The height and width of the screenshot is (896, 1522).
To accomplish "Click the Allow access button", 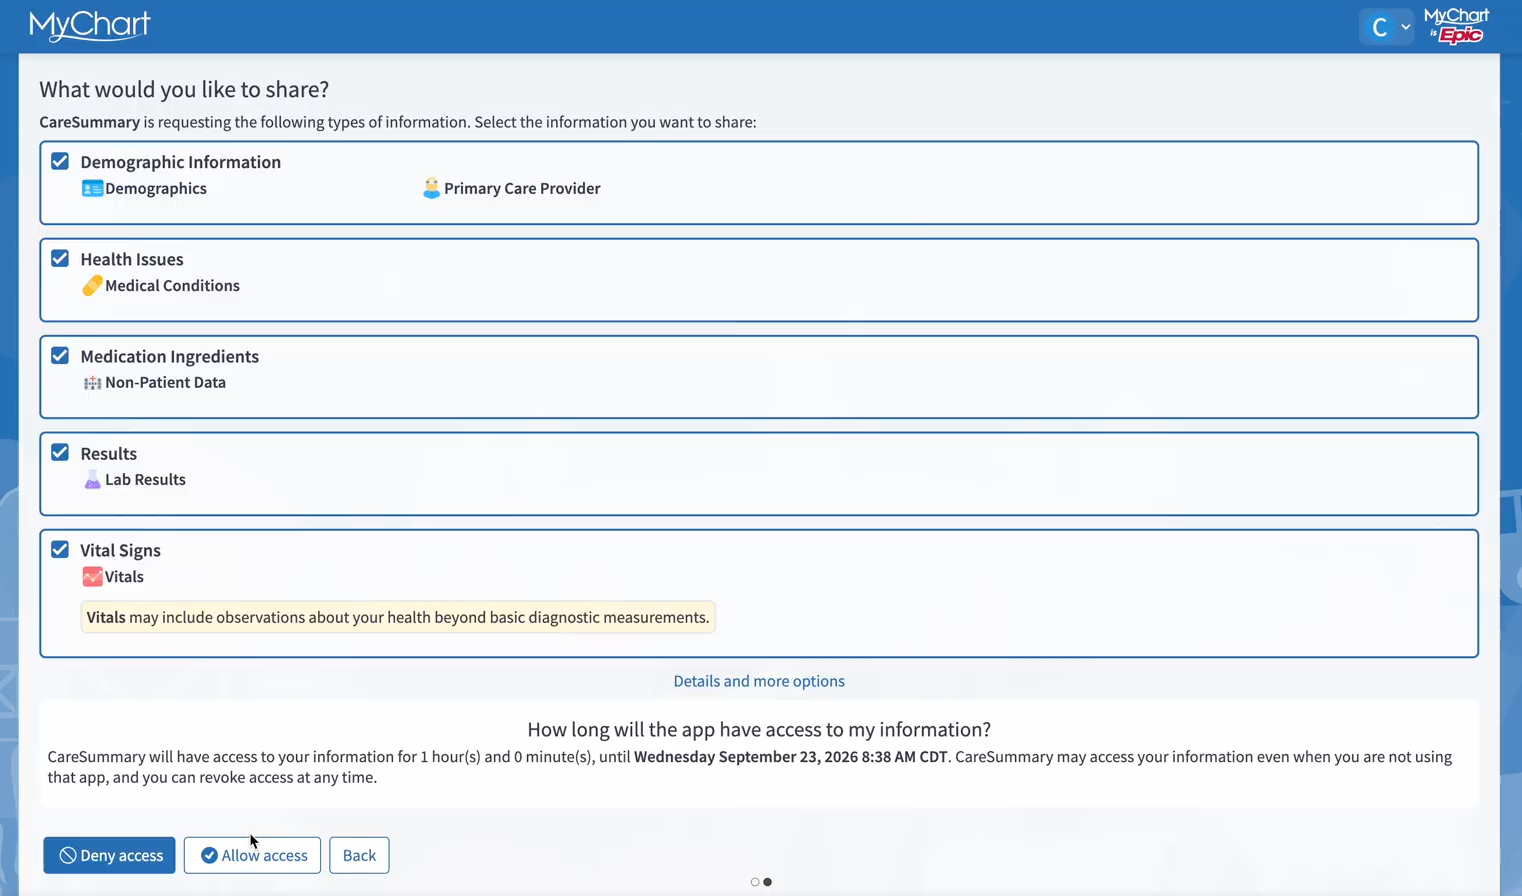I will pyautogui.click(x=252, y=855).
